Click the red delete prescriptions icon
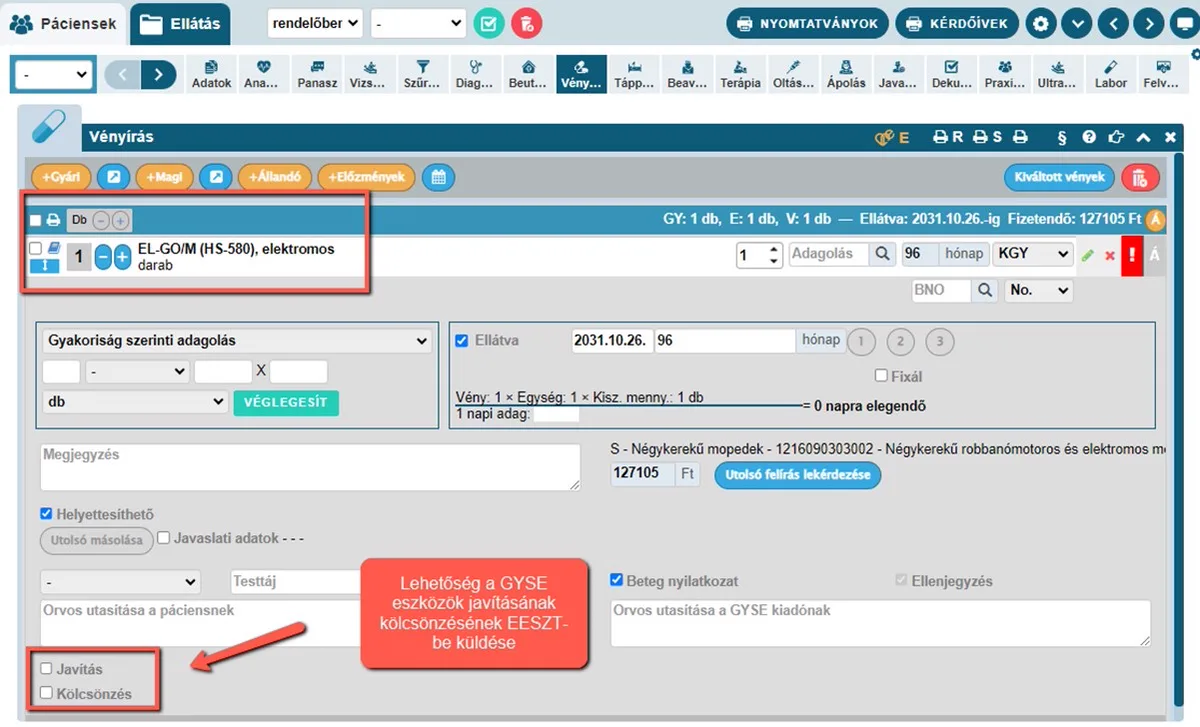Image resolution: width=1200 pixels, height=727 pixels. pyautogui.click(x=1141, y=177)
